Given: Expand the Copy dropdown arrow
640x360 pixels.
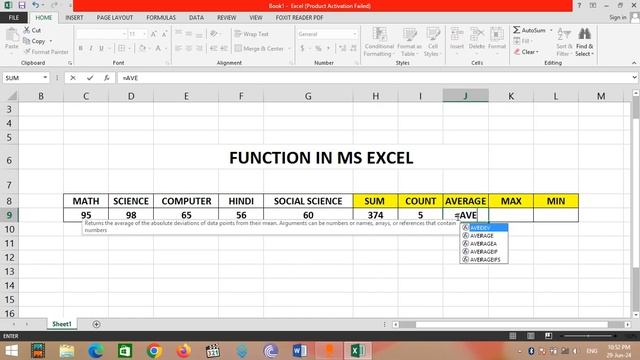Looking at the screenshot, I should 51,41.
